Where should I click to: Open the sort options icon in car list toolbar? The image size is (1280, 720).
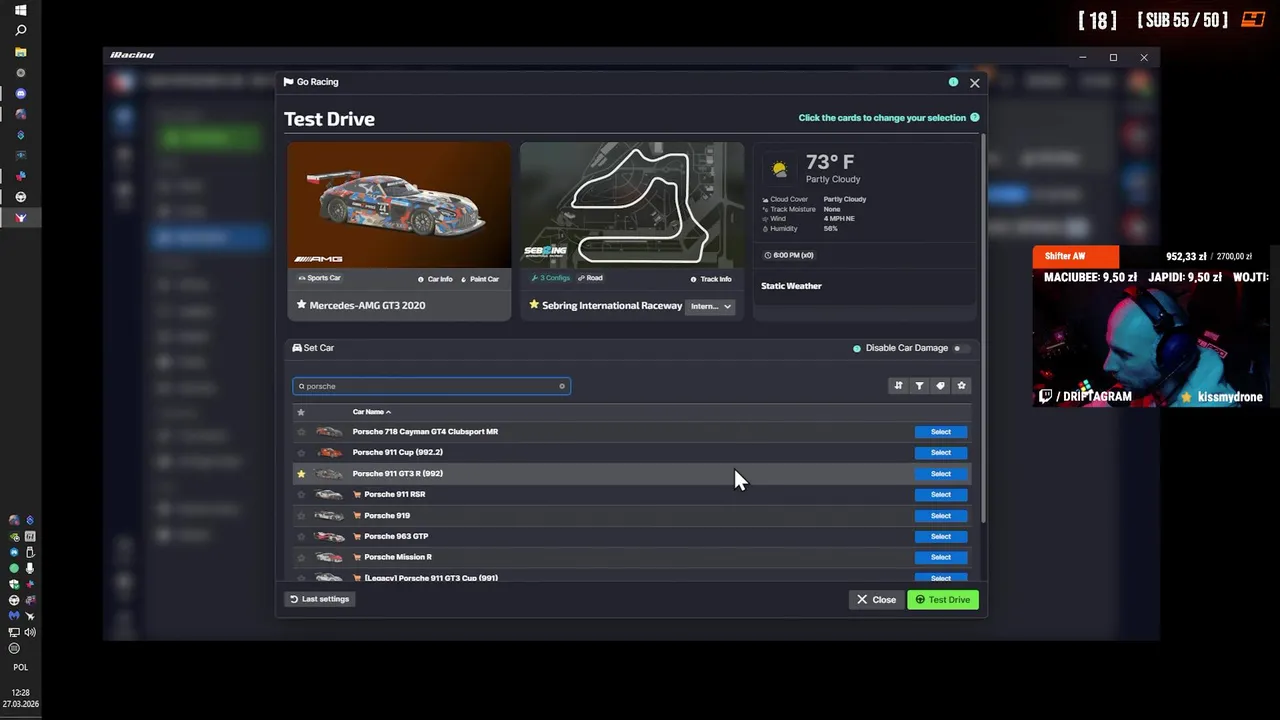pos(898,386)
